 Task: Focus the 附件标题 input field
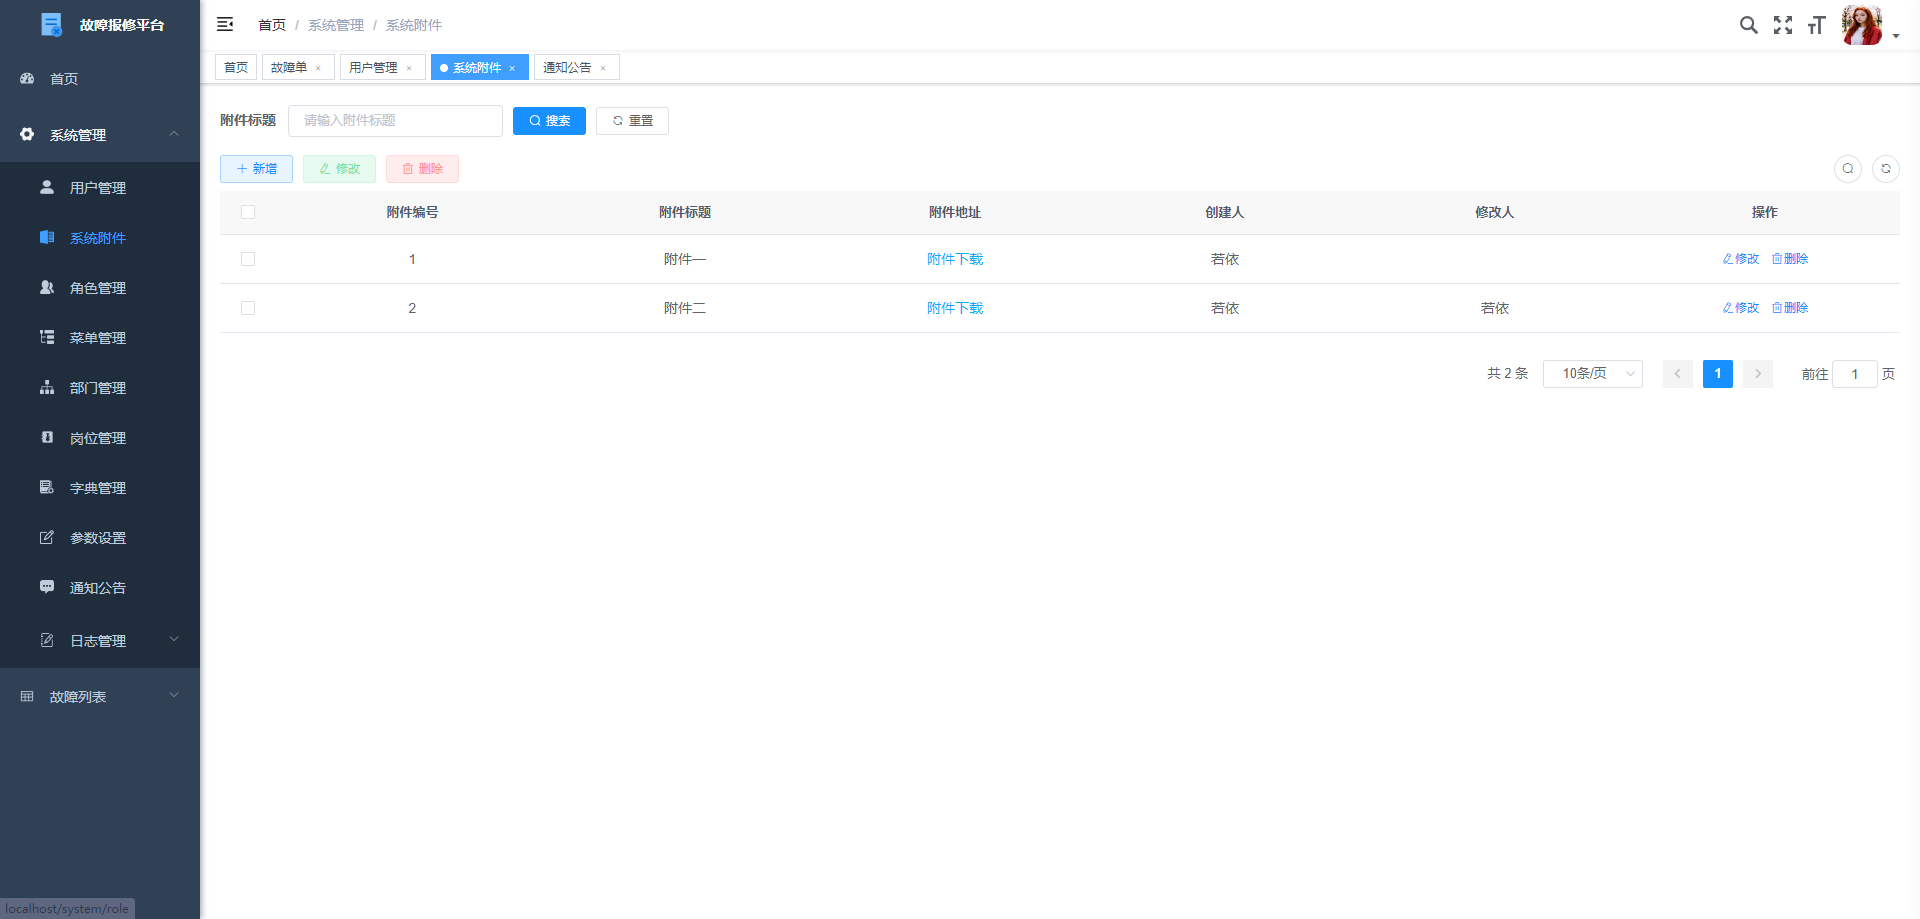pos(395,121)
